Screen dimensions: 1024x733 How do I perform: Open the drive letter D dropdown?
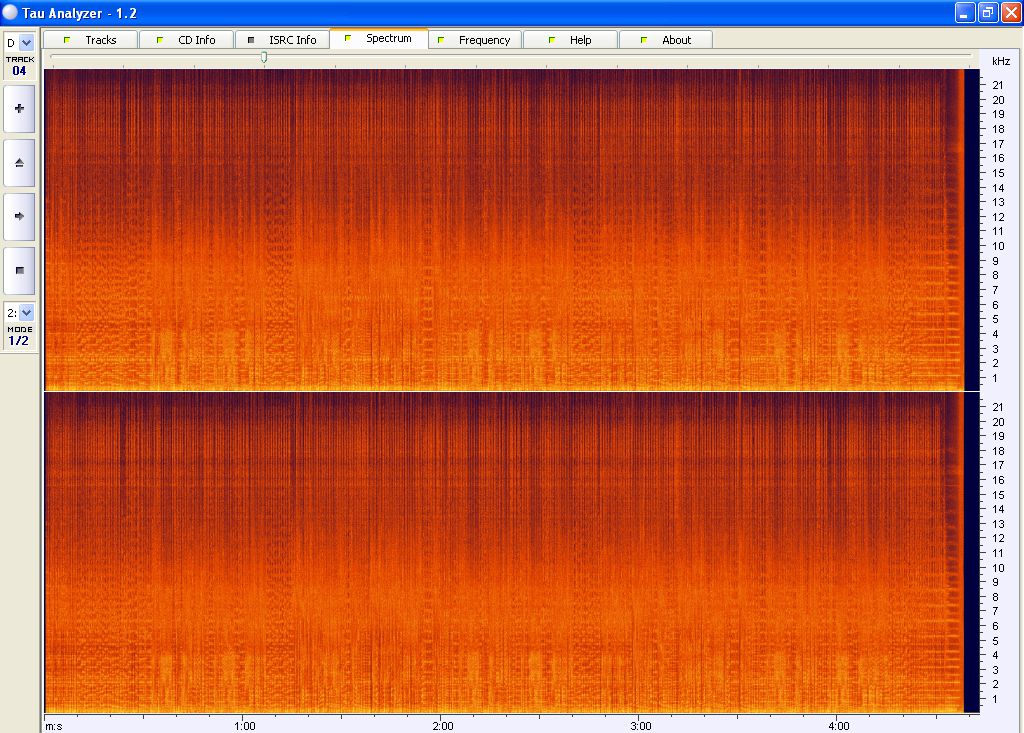26,42
